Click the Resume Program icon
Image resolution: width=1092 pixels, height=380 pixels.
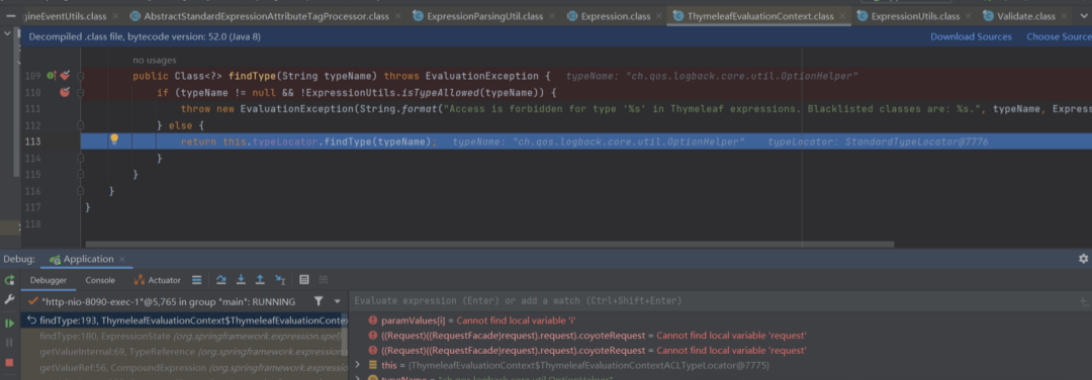pyautogui.click(x=10, y=324)
